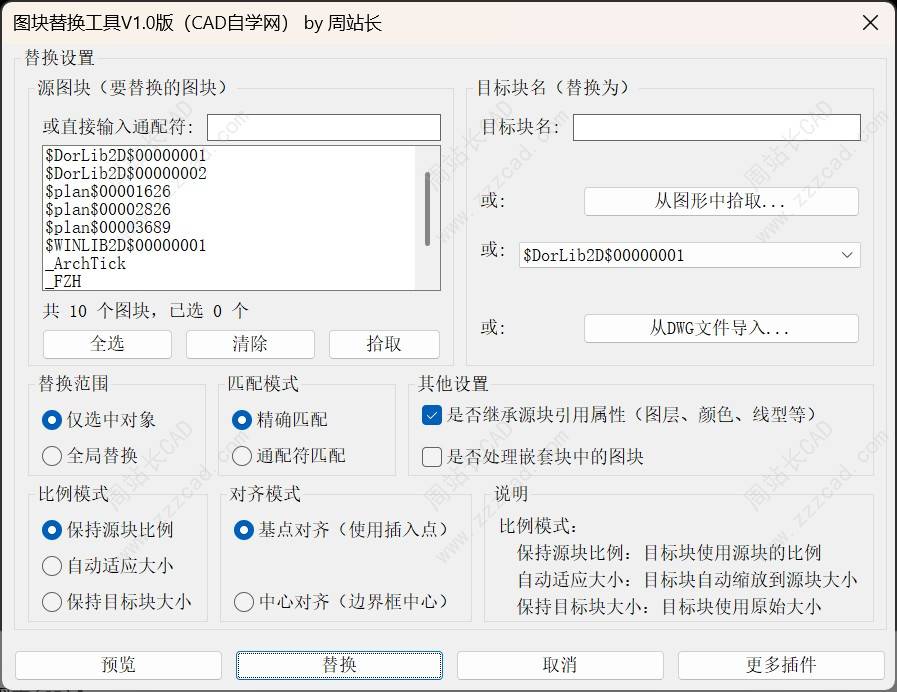Select 通配符匹配 matching mode

pos(240,455)
